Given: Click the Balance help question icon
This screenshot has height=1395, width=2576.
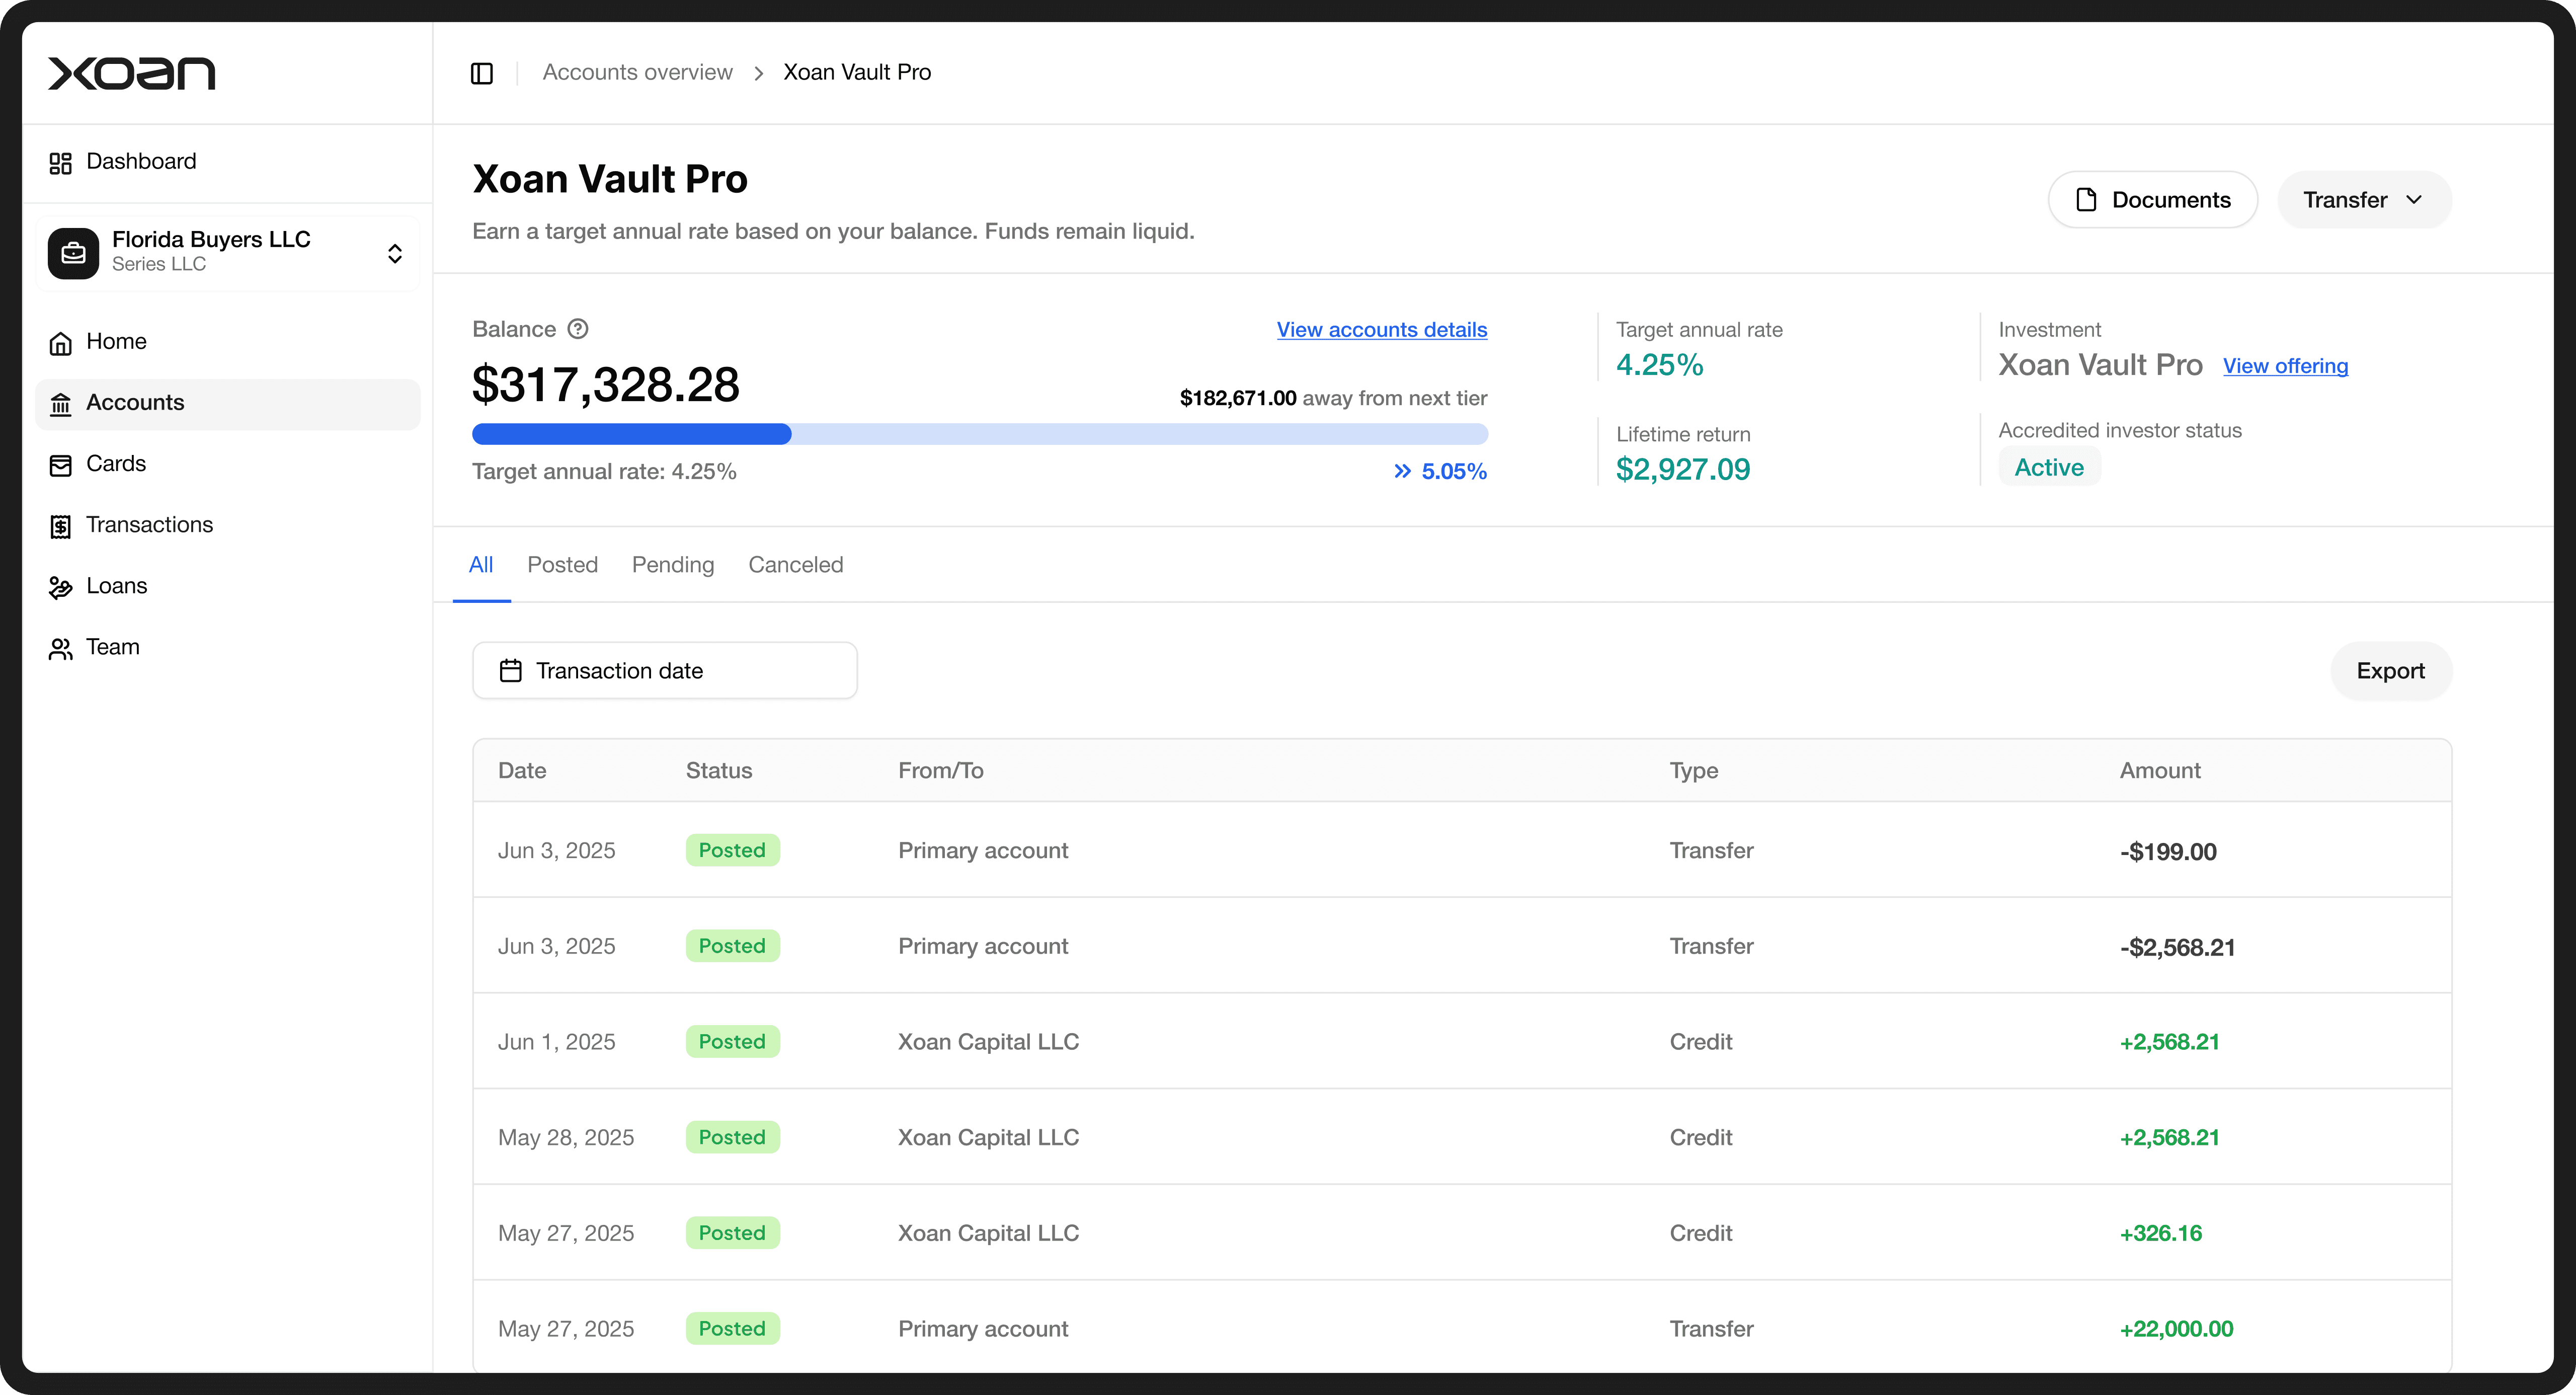Looking at the screenshot, I should pos(577,329).
